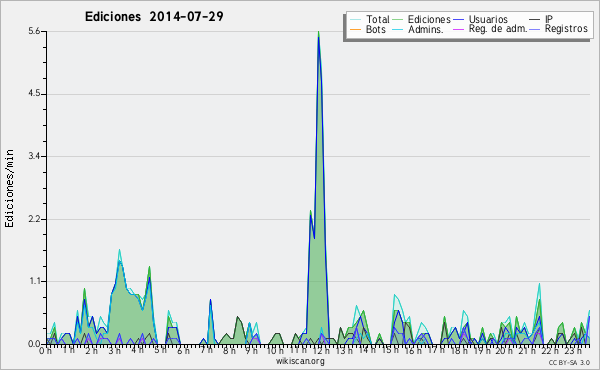
Task: Click the '3 h' x-axis tick label
Action: [x=114, y=351]
